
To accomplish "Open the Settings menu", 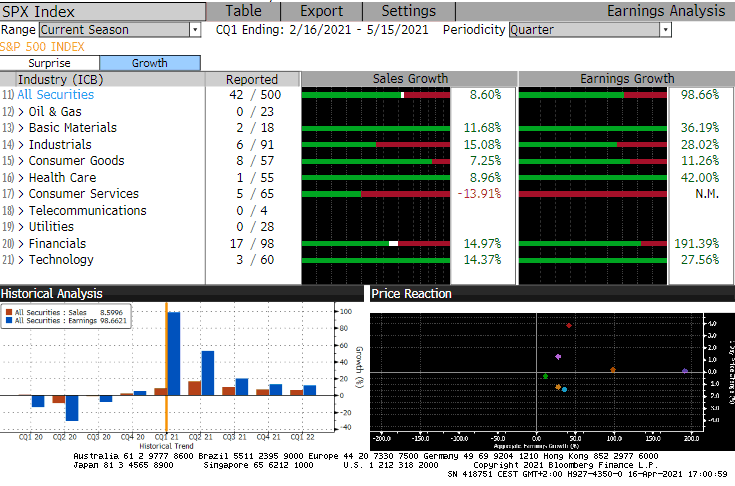I will [x=408, y=11].
